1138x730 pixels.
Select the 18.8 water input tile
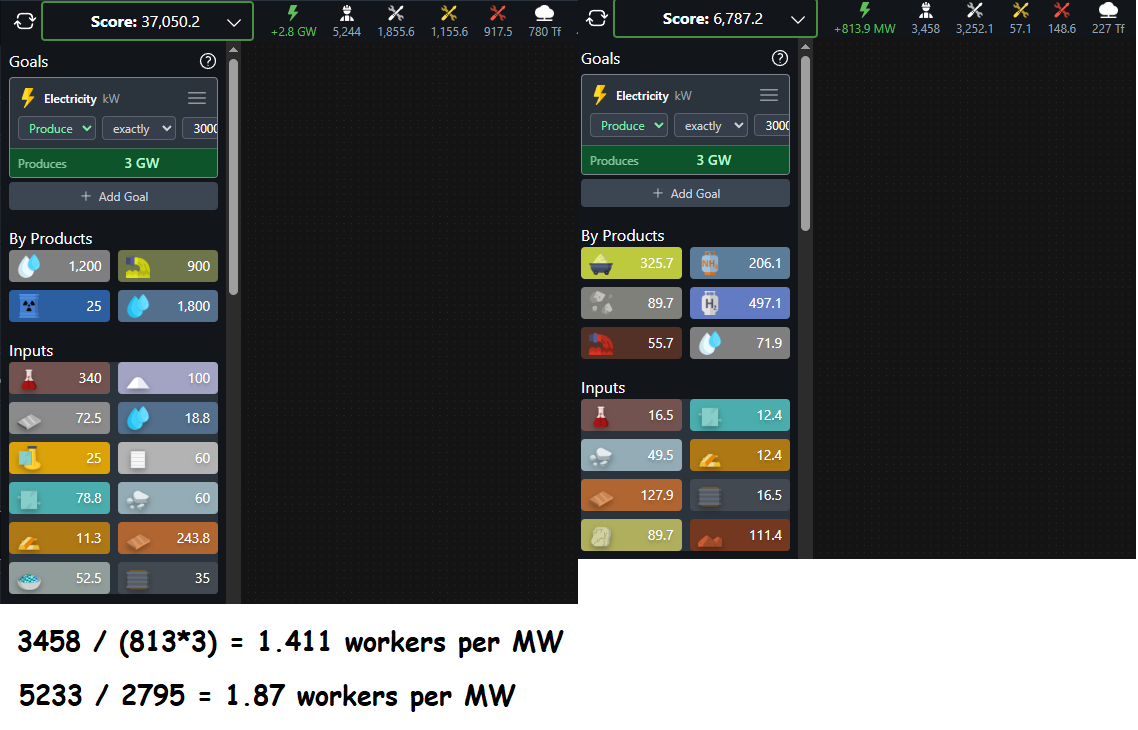(x=168, y=418)
